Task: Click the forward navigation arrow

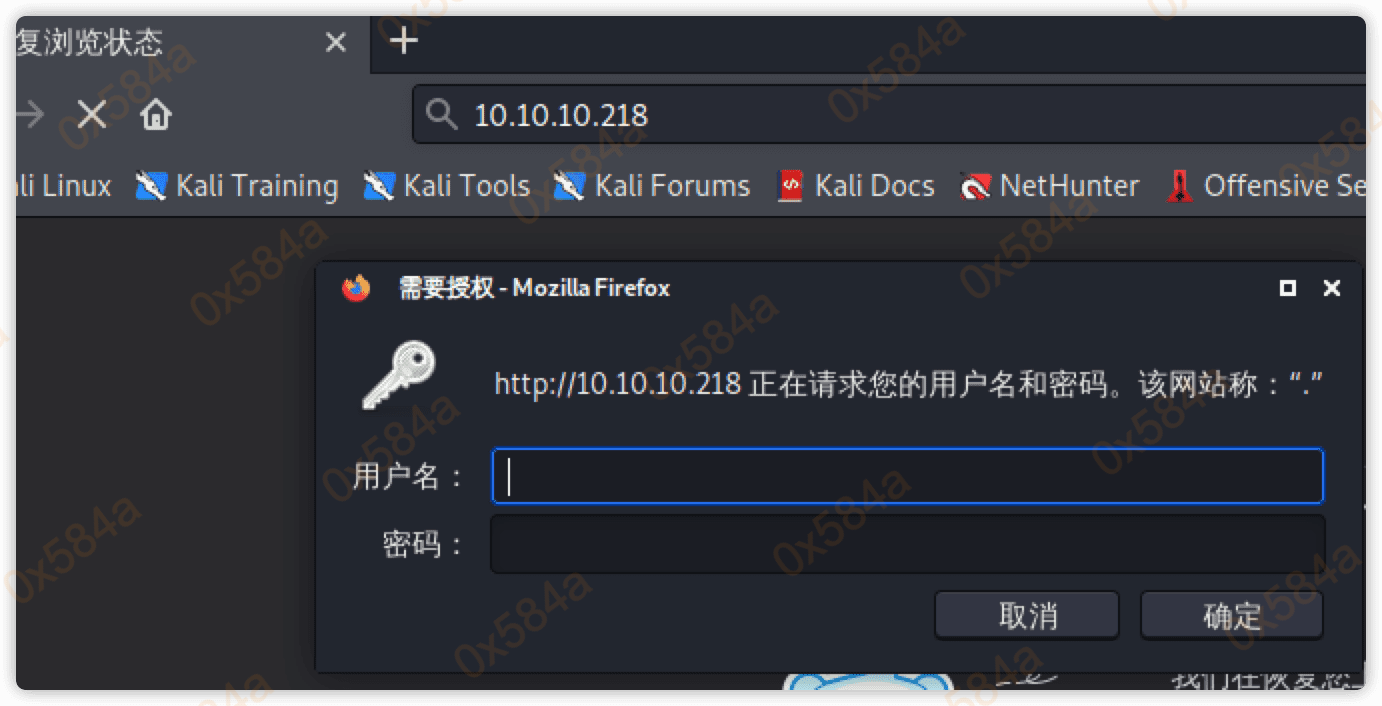Action: tap(30, 116)
